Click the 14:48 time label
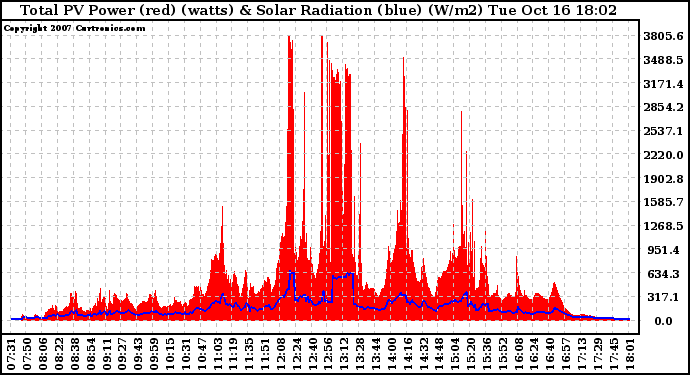690x375 pixels. [x=438, y=354]
